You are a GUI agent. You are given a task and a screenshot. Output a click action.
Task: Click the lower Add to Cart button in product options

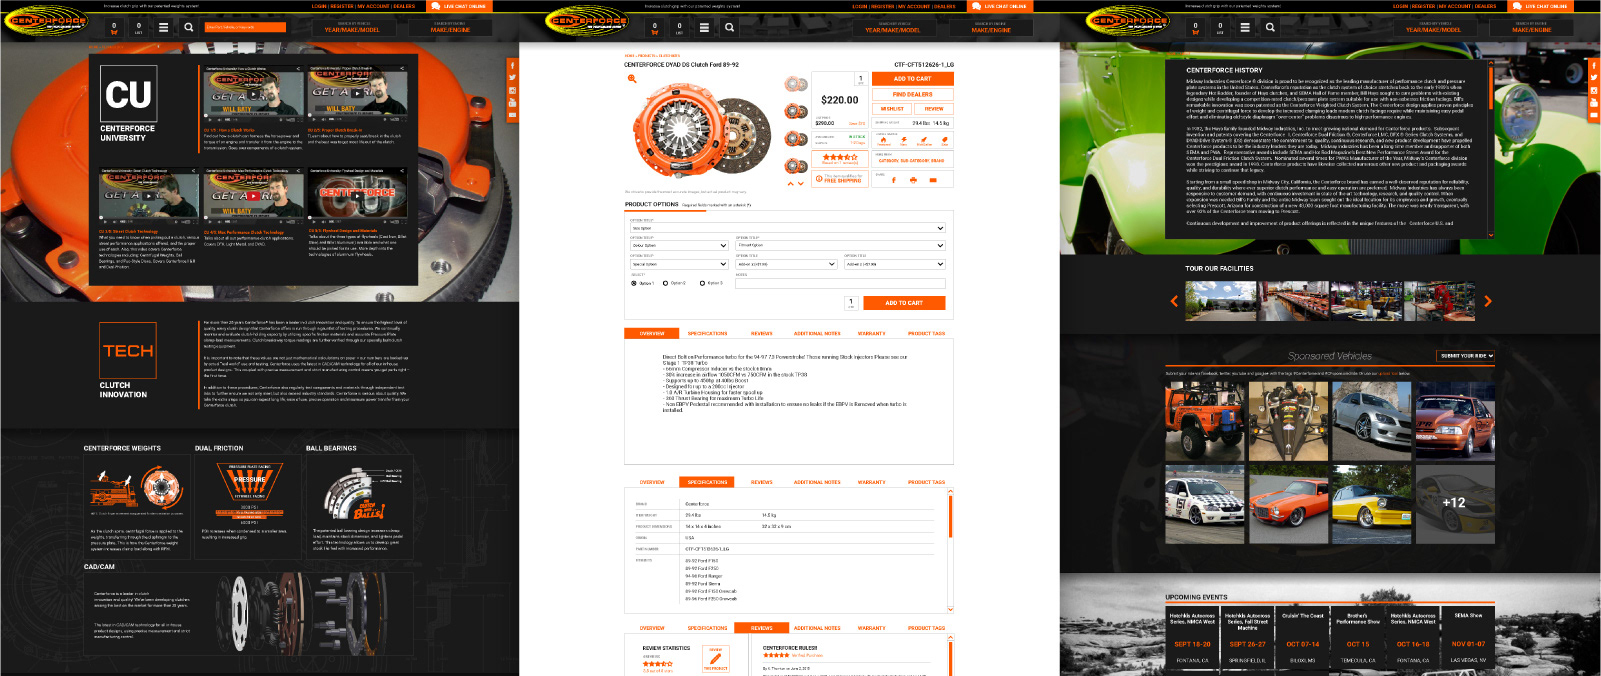point(904,303)
